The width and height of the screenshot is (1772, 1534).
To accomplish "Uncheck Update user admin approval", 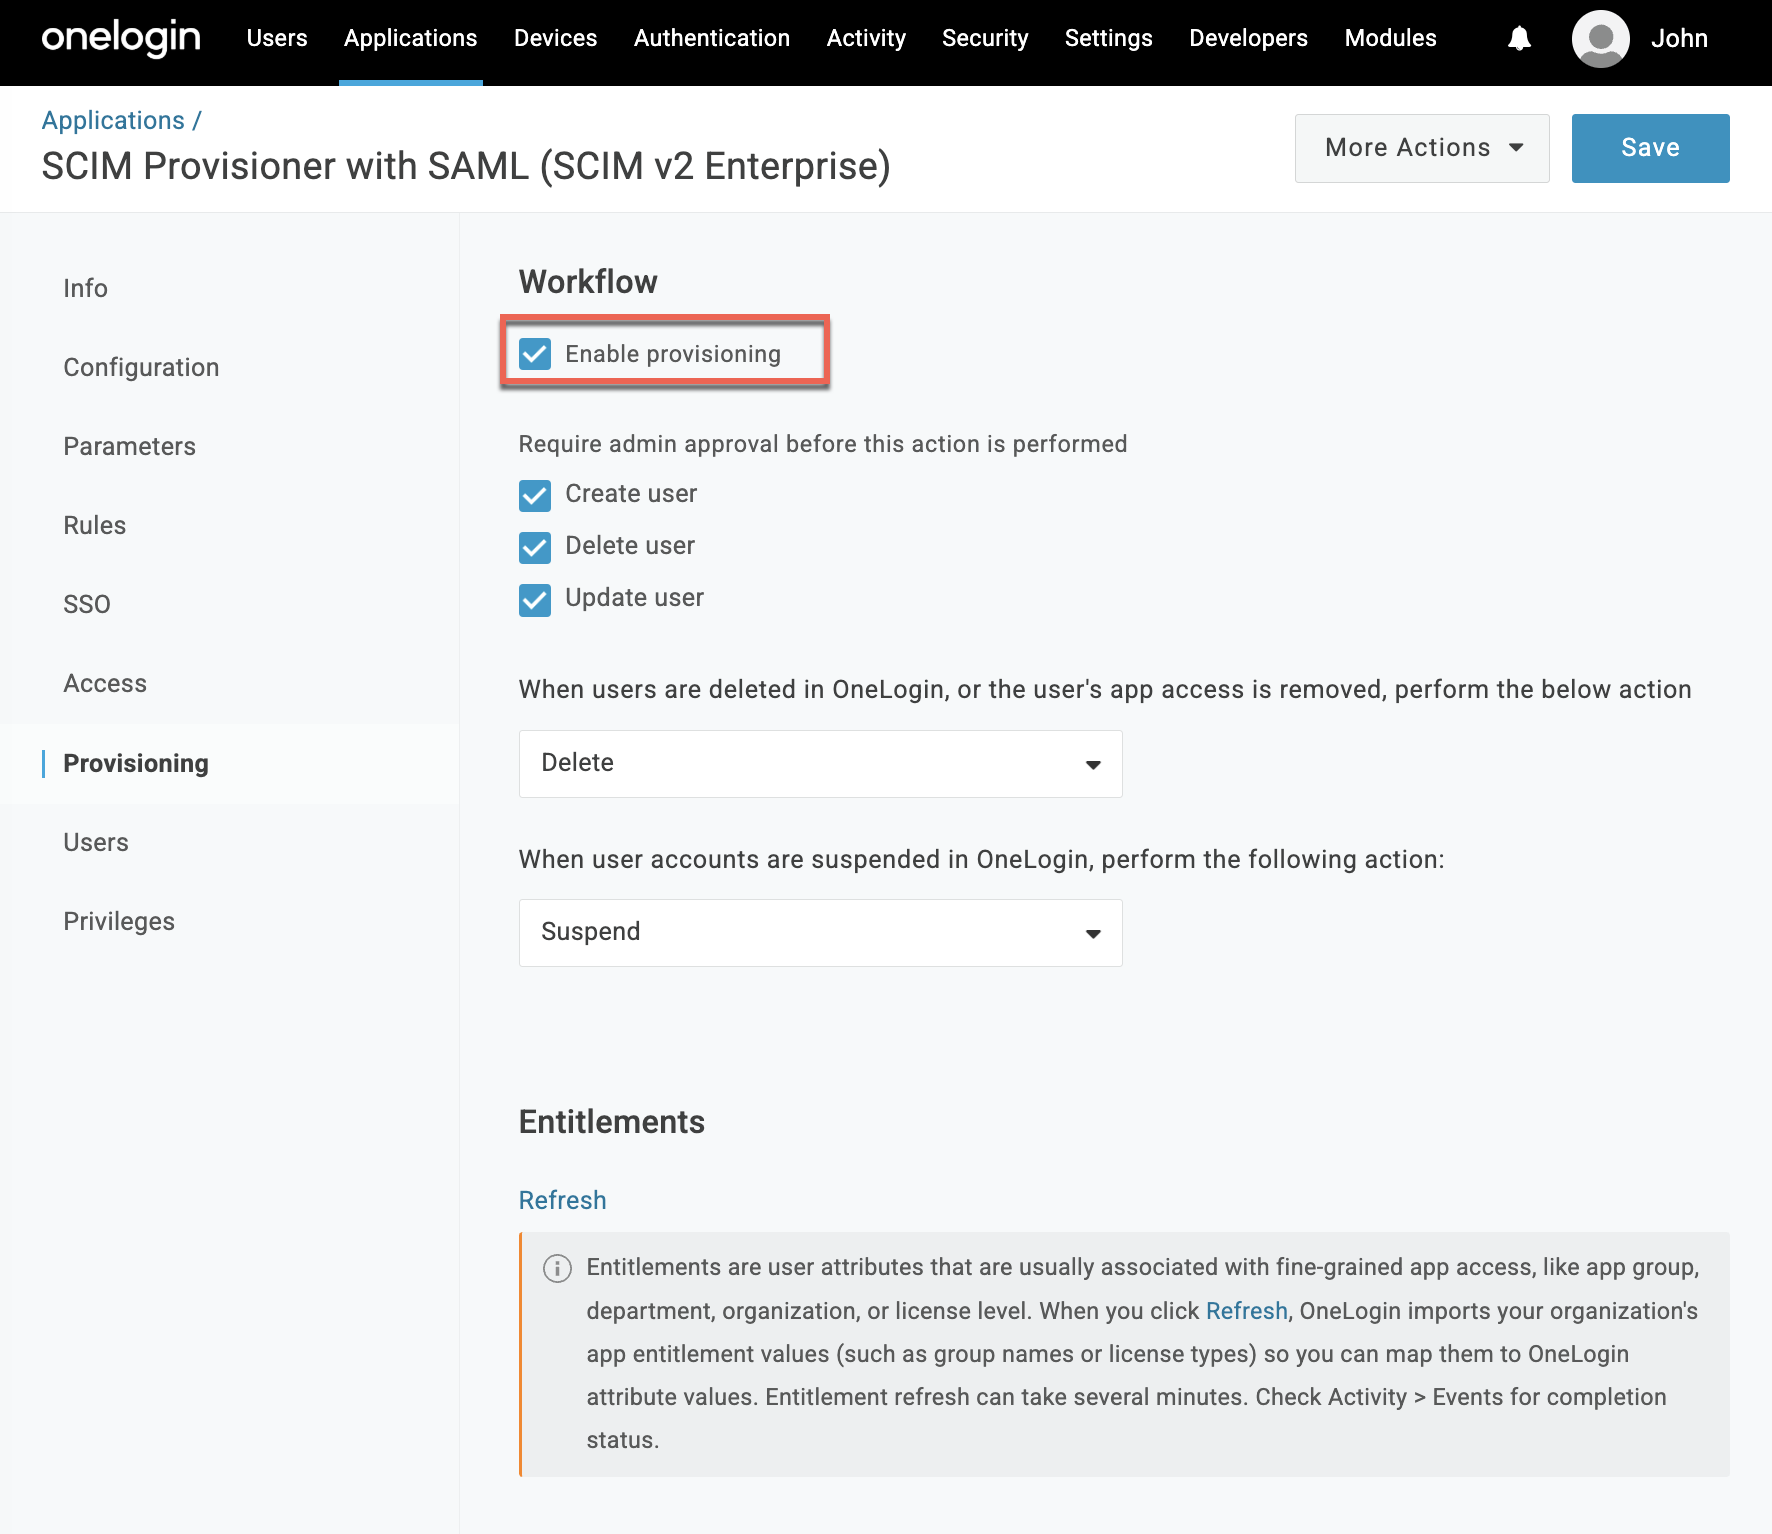I will 535,600.
